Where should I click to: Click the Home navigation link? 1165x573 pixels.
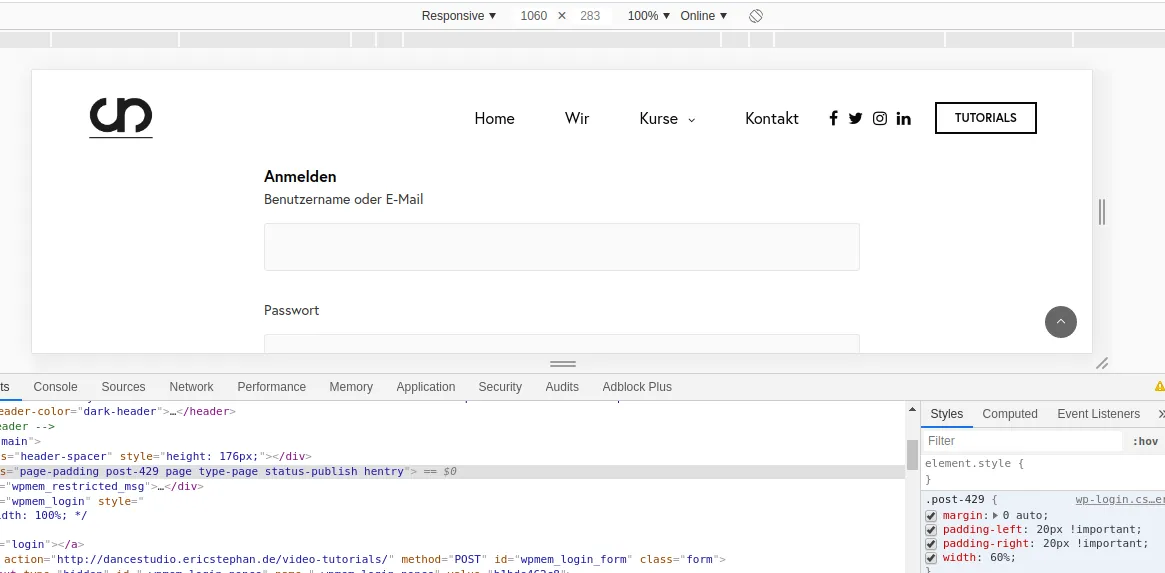point(494,119)
